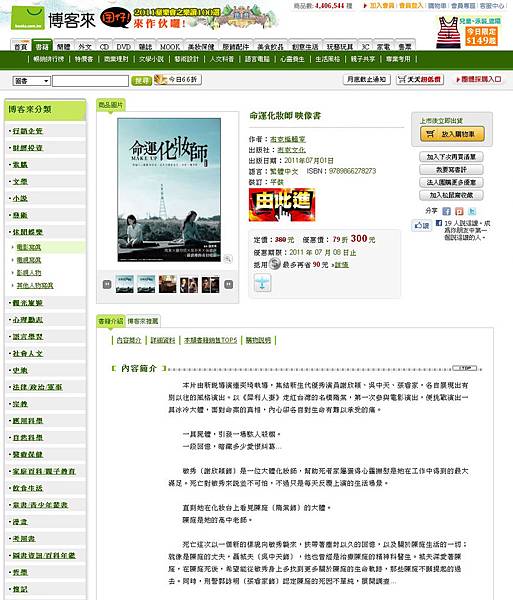Select the 美食飲品 top navigation tab
513x600 pixels.
coord(270,47)
